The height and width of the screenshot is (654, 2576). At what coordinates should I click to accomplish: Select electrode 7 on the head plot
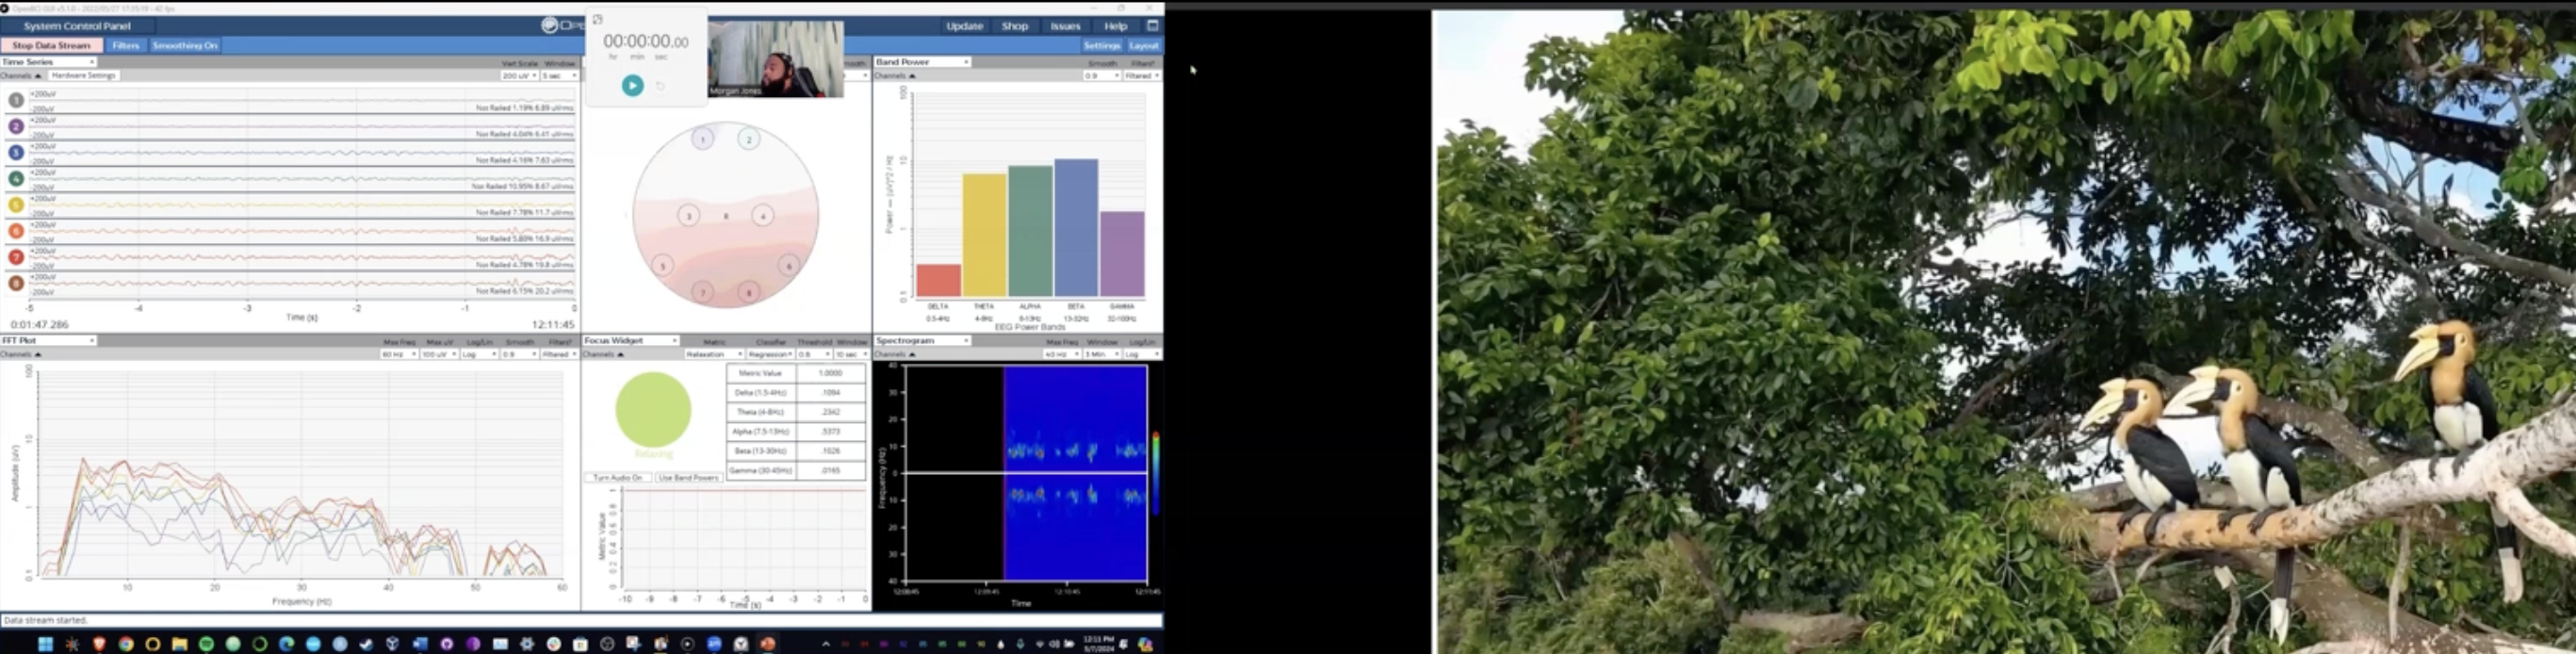[703, 292]
